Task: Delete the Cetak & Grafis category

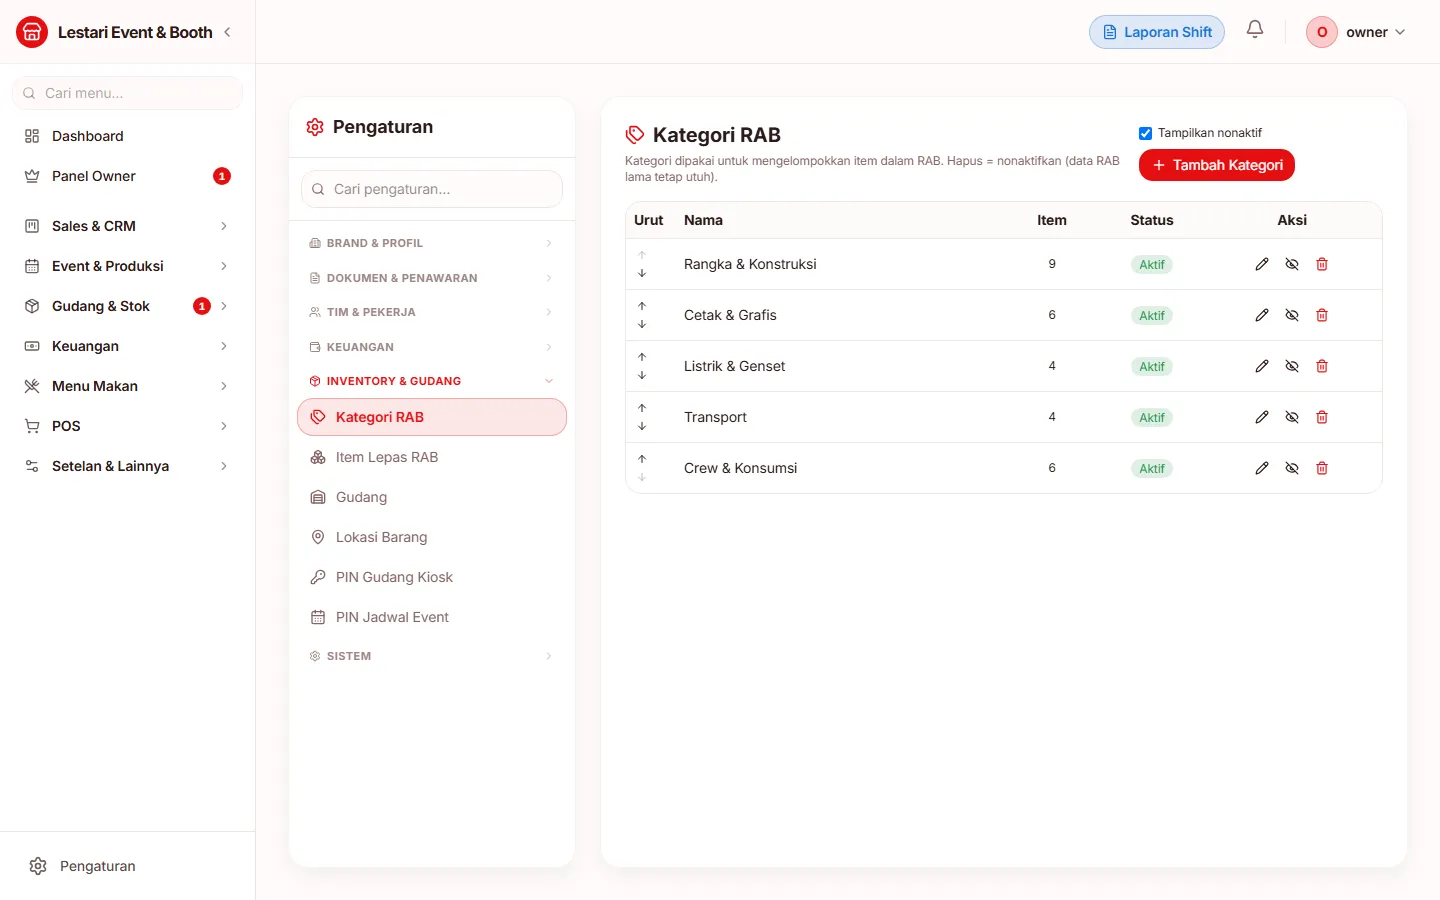Action: (1322, 315)
